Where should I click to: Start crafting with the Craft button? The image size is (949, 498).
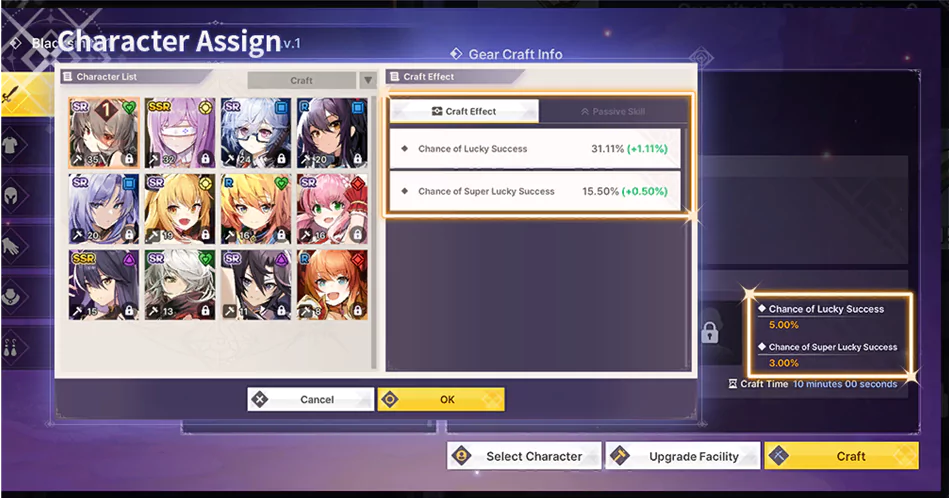842,456
